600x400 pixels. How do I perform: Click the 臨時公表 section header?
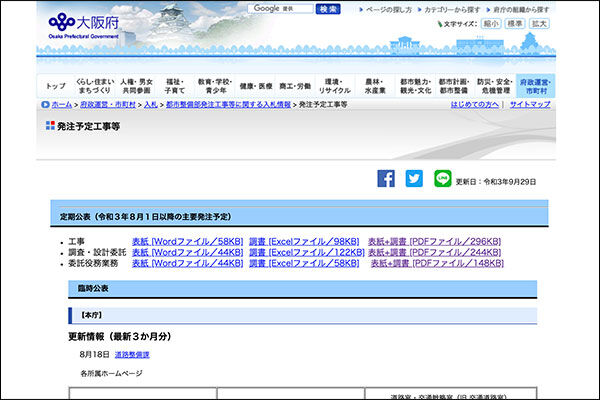tap(303, 289)
